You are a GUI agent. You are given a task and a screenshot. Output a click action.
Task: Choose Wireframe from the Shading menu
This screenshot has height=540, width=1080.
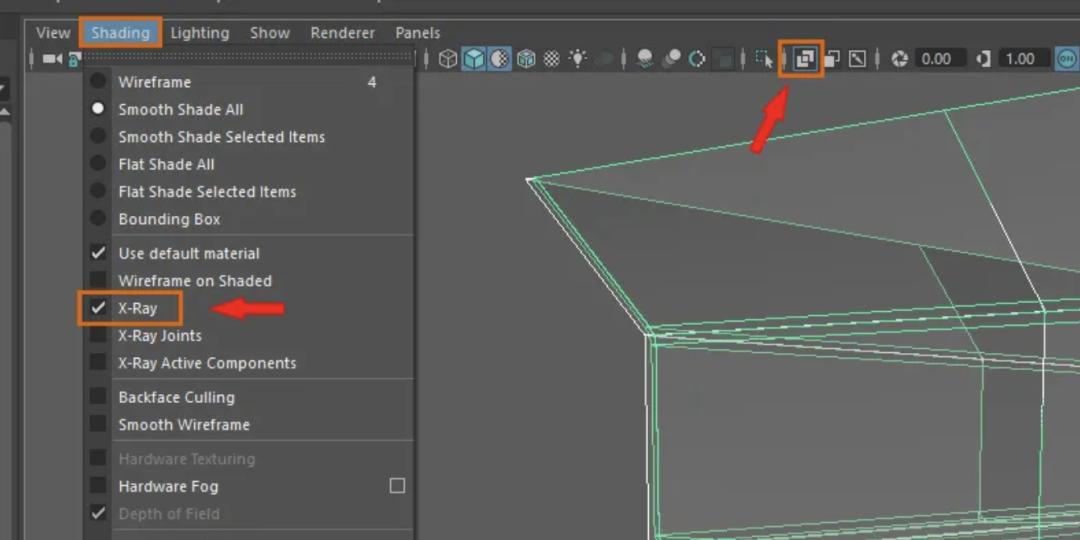(154, 82)
